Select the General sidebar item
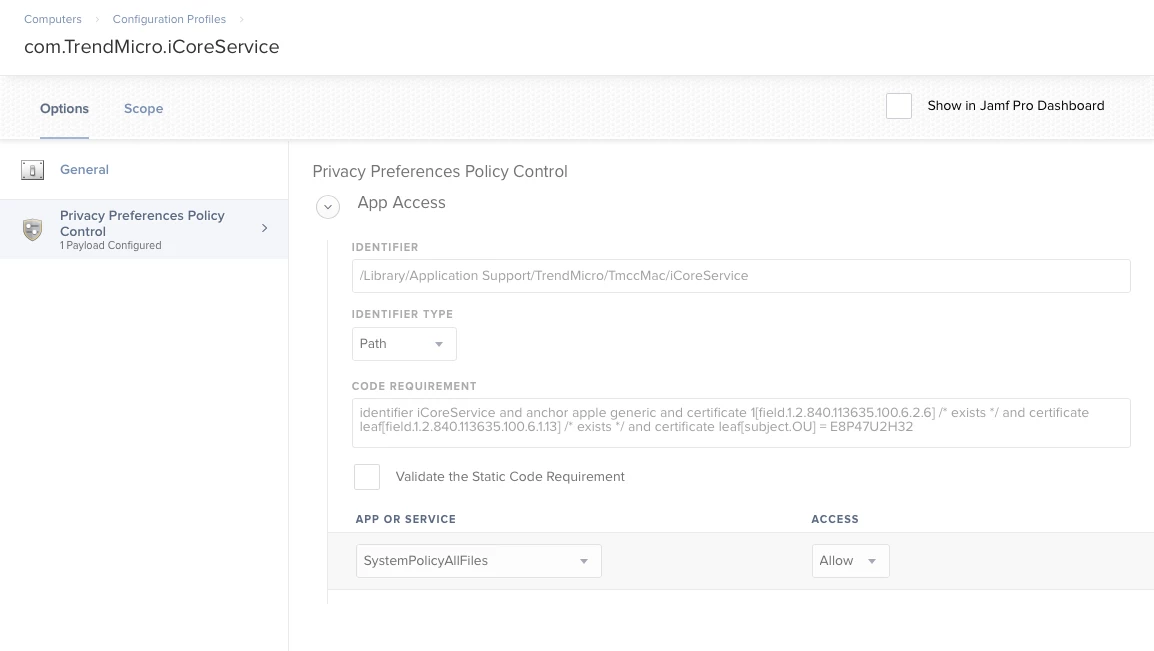The image size is (1154, 651). tap(144, 170)
